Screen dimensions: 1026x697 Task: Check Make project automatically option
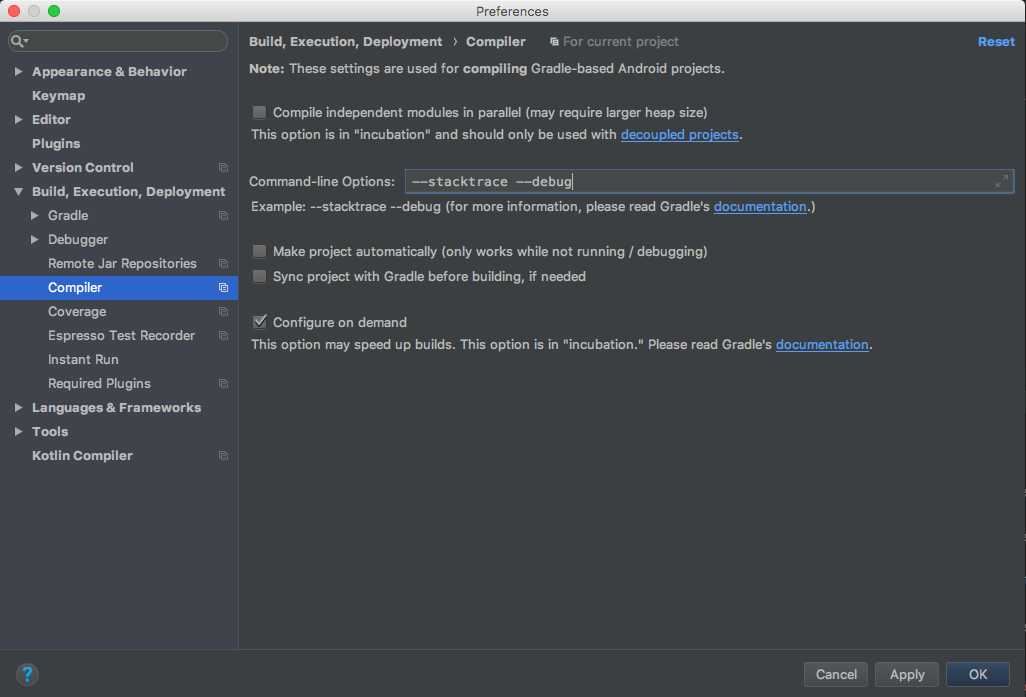(x=259, y=252)
